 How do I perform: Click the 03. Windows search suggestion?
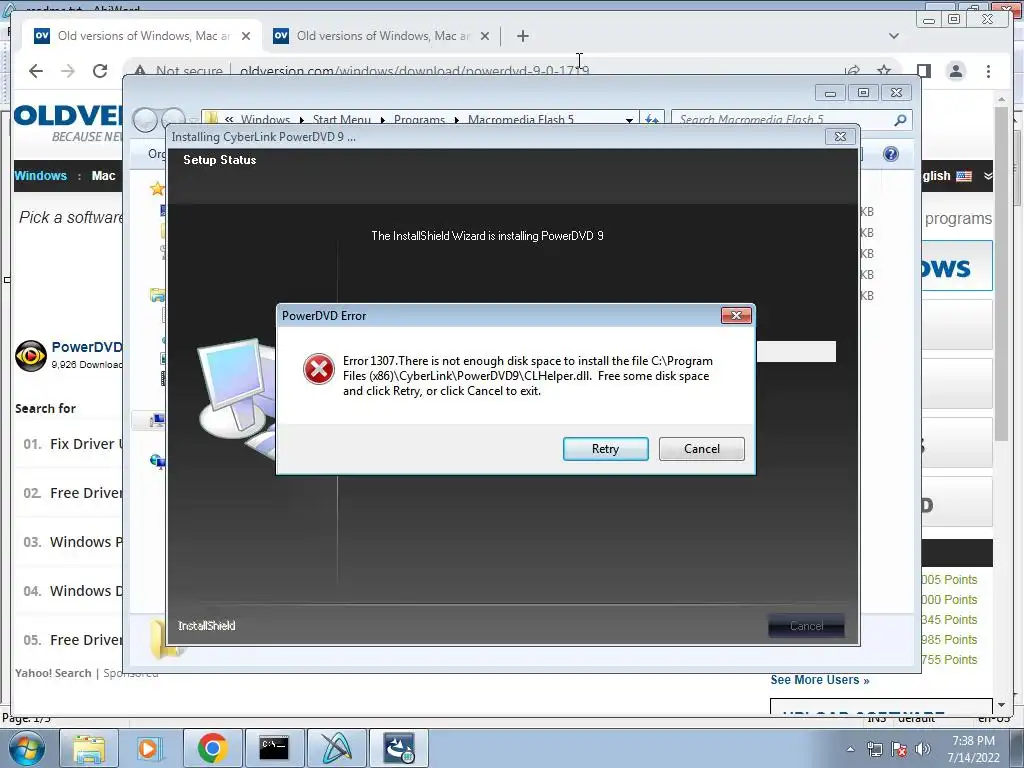72,542
